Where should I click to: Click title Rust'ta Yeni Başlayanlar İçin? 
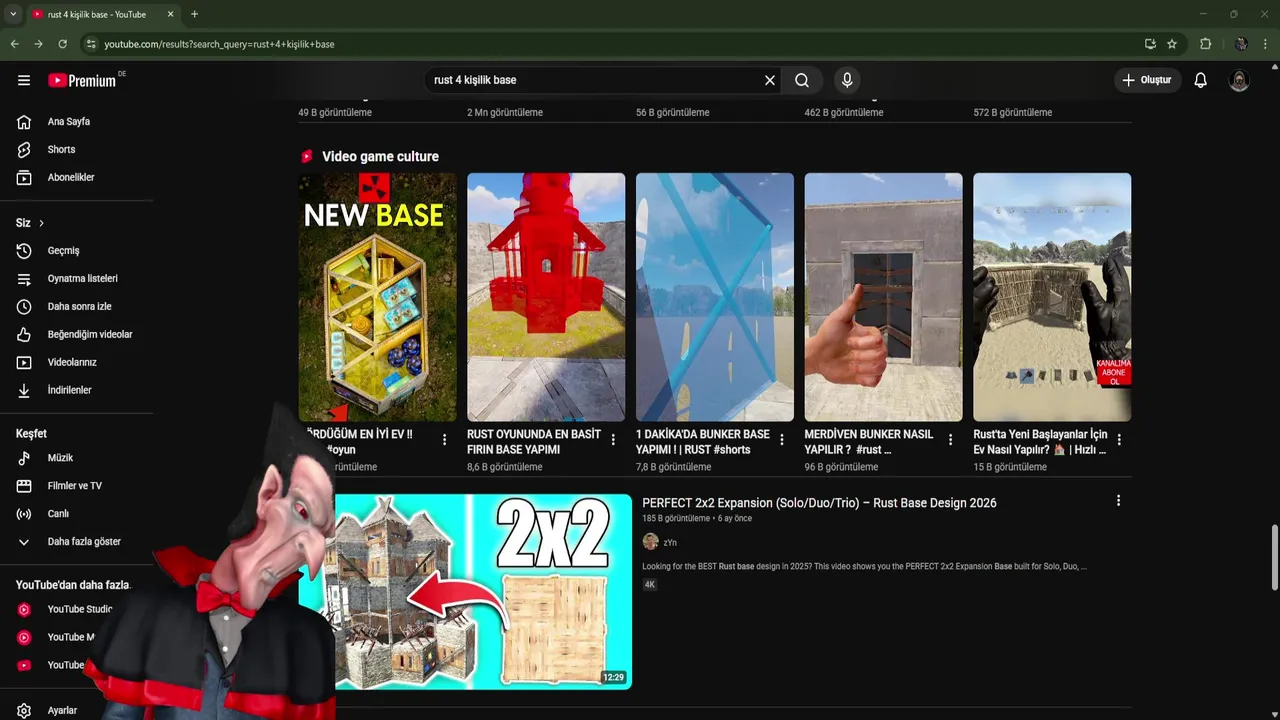click(1040, 442)
